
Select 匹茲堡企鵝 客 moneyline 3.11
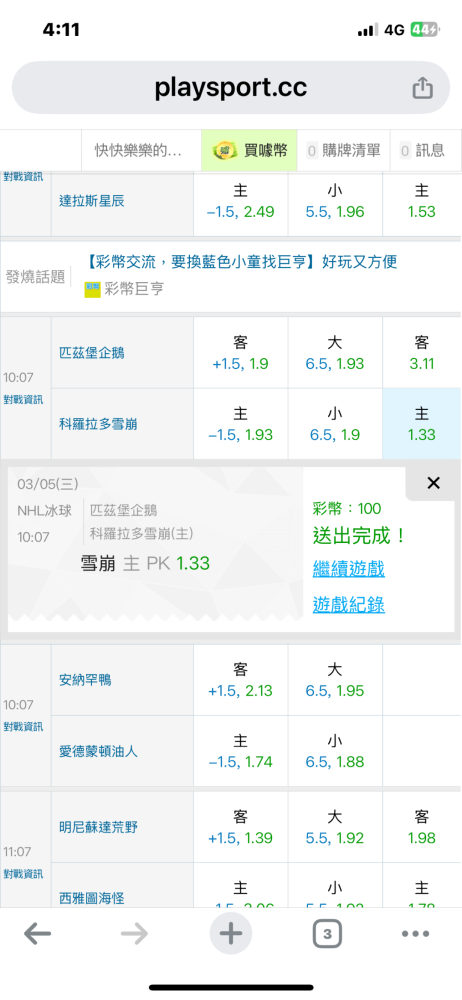click(422, 353)
